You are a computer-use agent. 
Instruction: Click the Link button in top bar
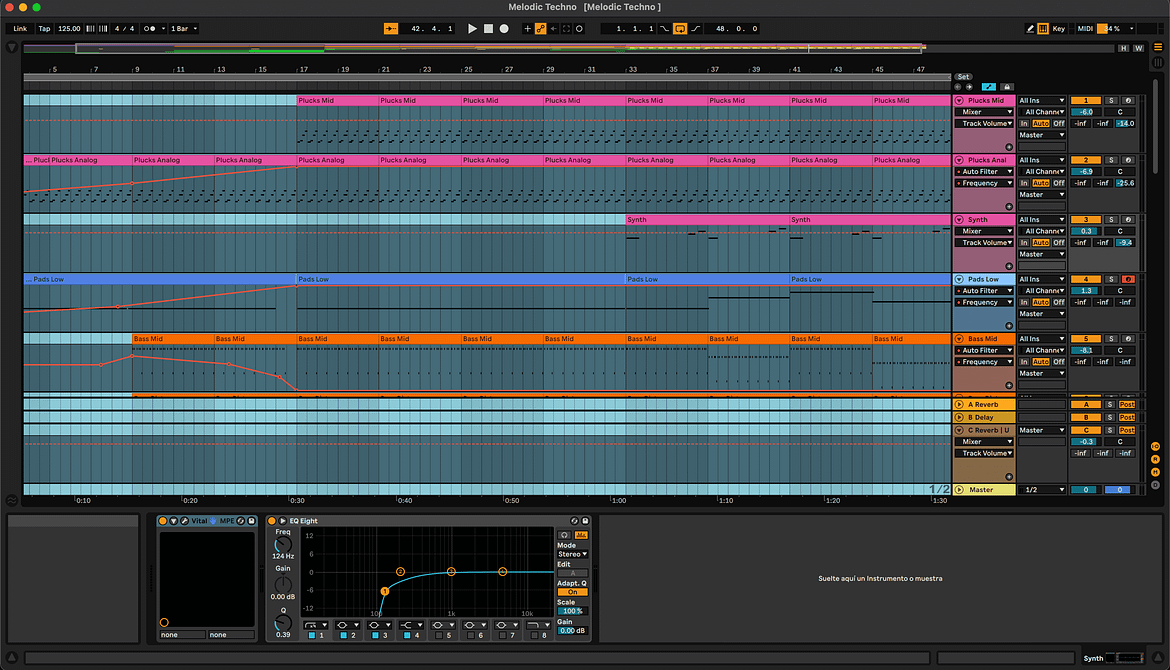[x=20, y=29]
